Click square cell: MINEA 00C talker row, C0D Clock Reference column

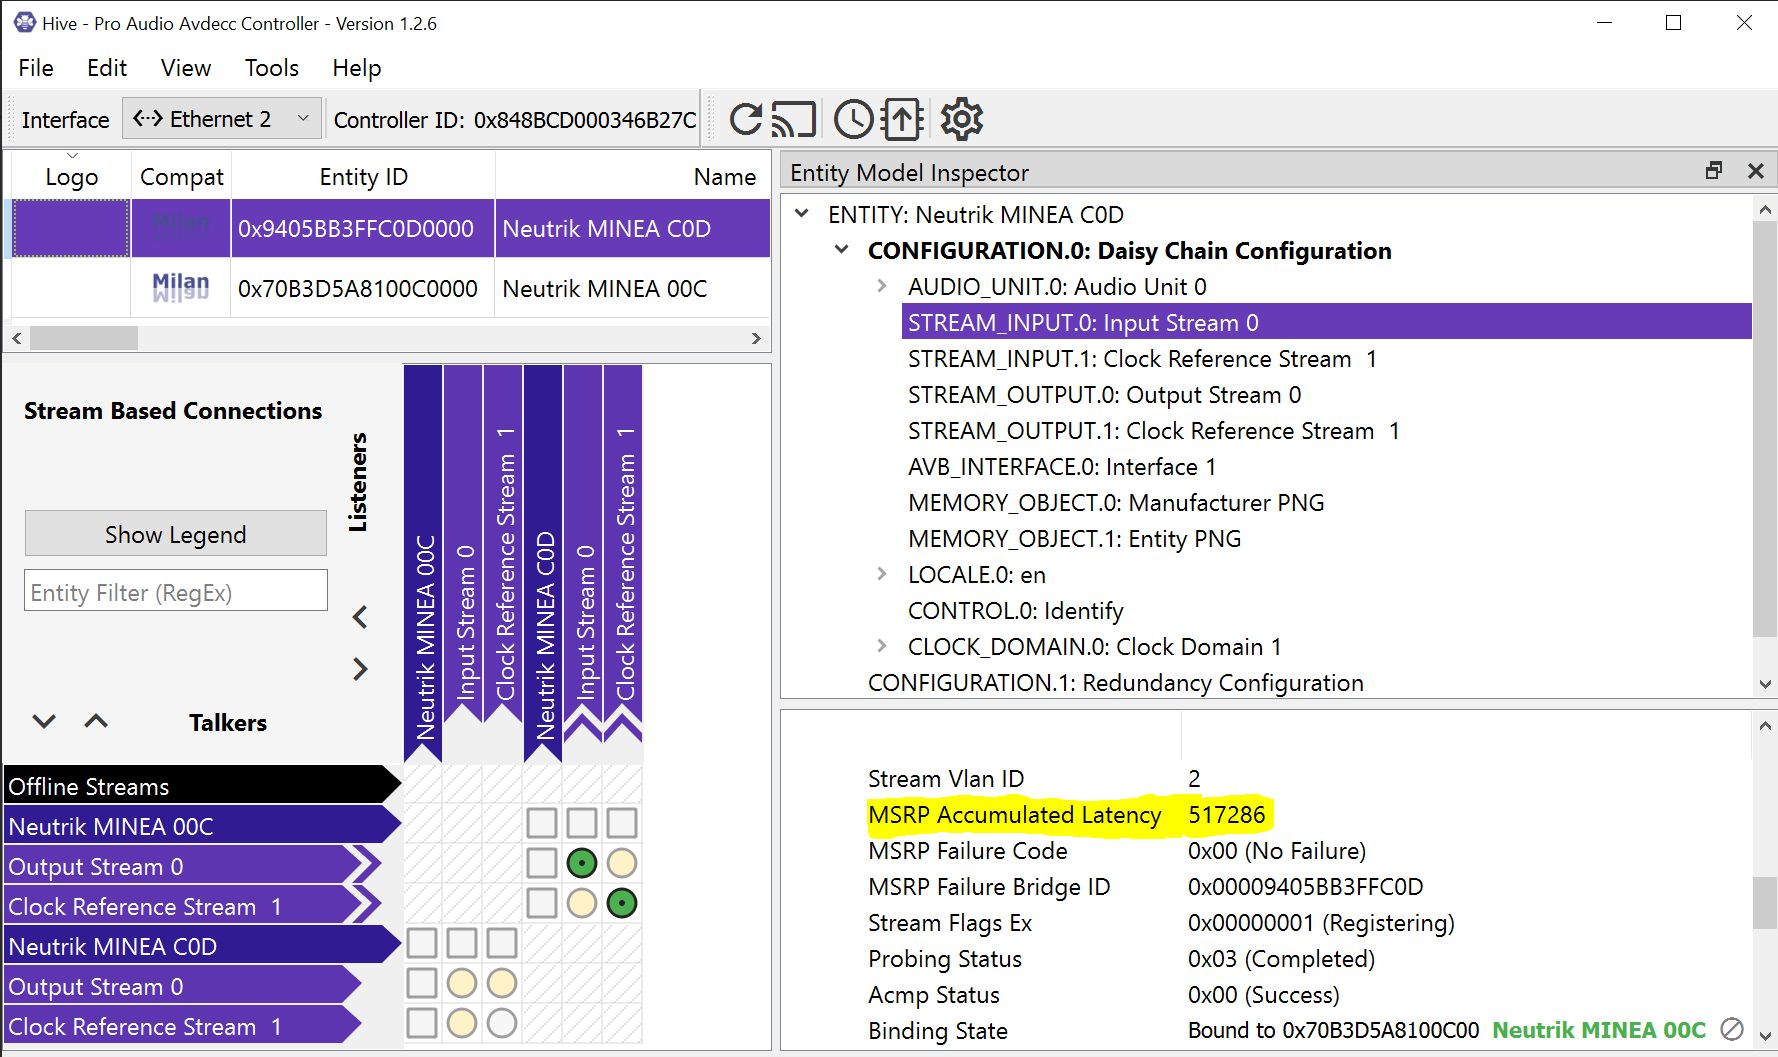(622, 823)
